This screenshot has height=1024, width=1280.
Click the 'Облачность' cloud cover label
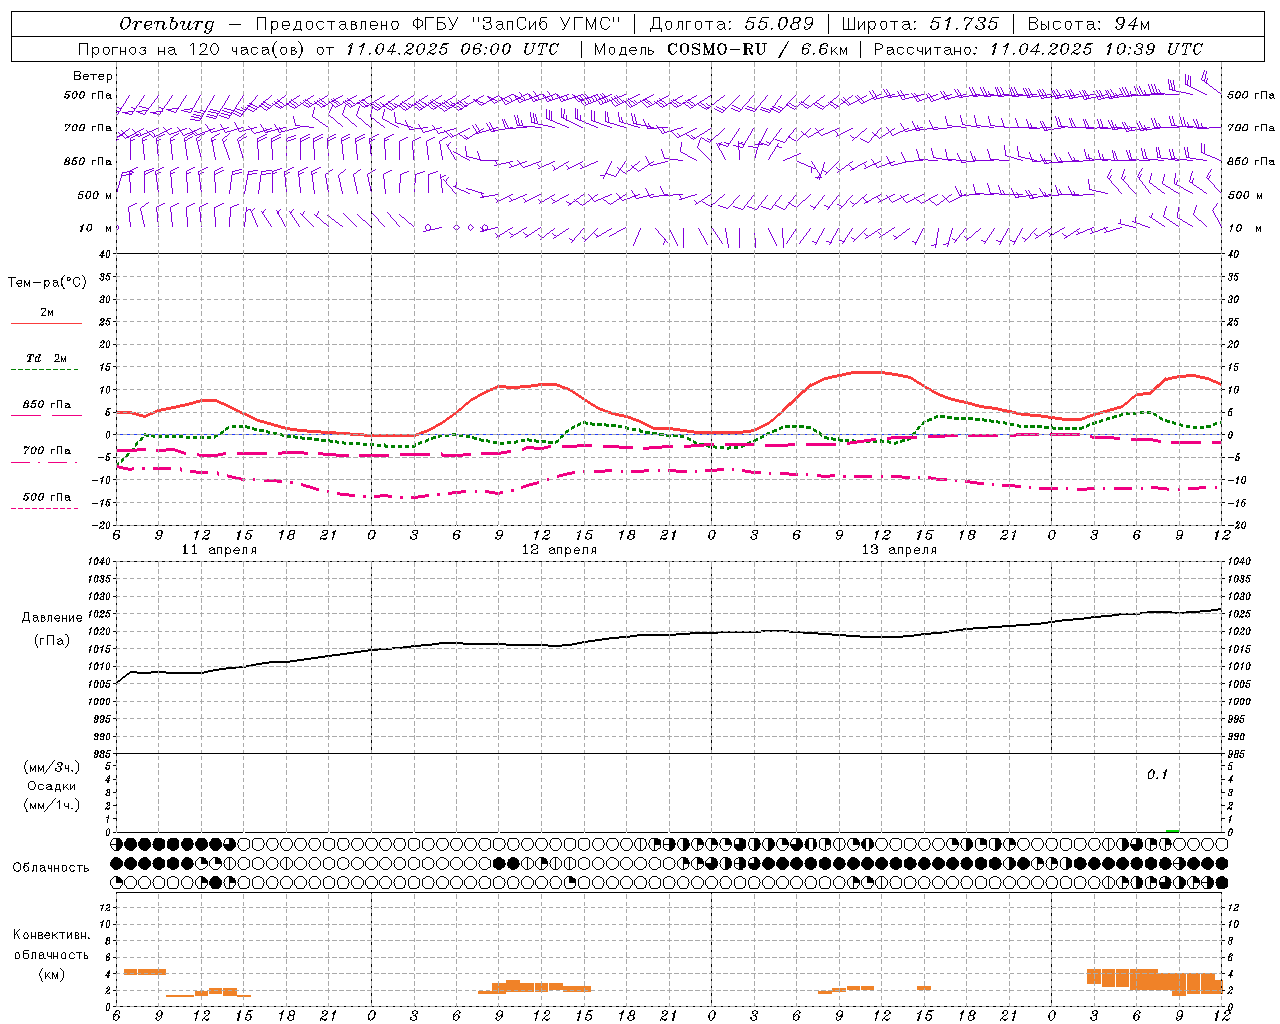pos(51,867)
